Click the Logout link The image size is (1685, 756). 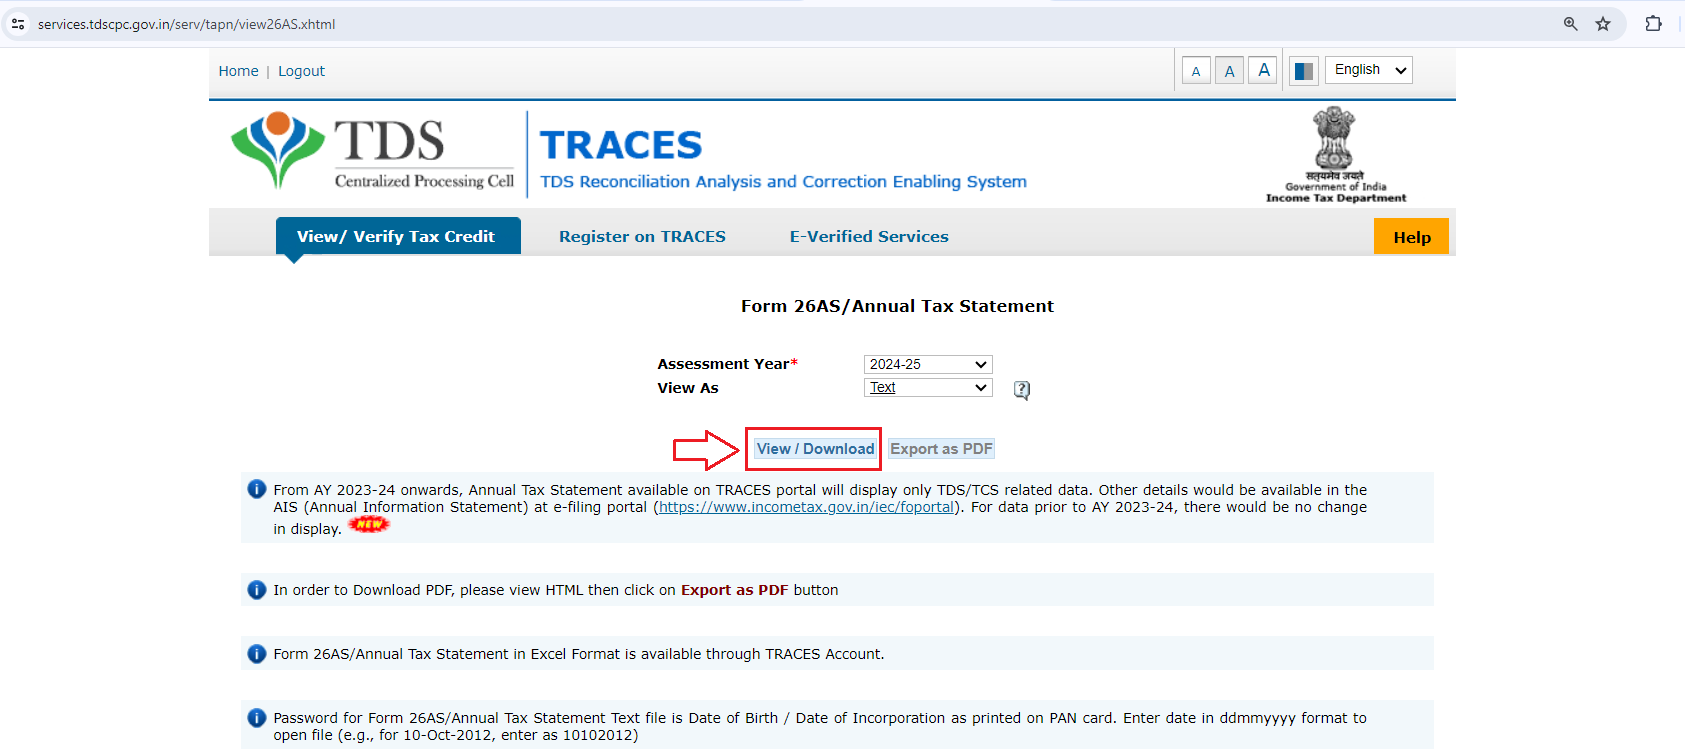[x=301, y=71]
